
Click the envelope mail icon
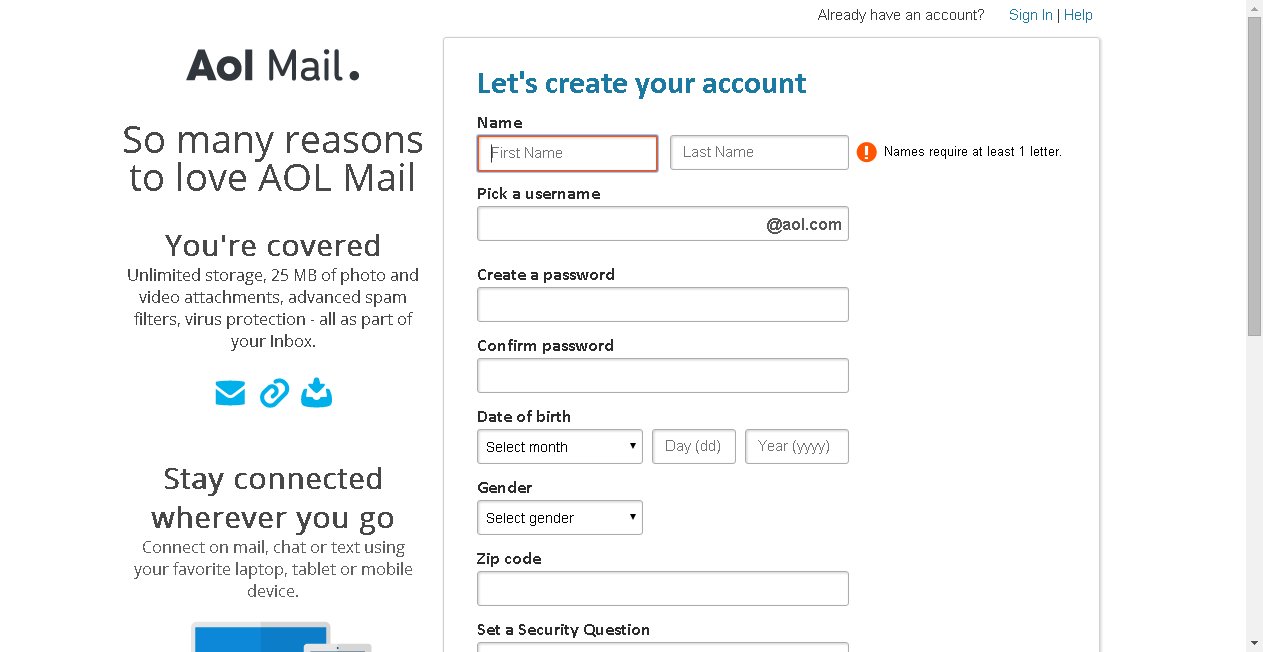(x=230, y=393)
